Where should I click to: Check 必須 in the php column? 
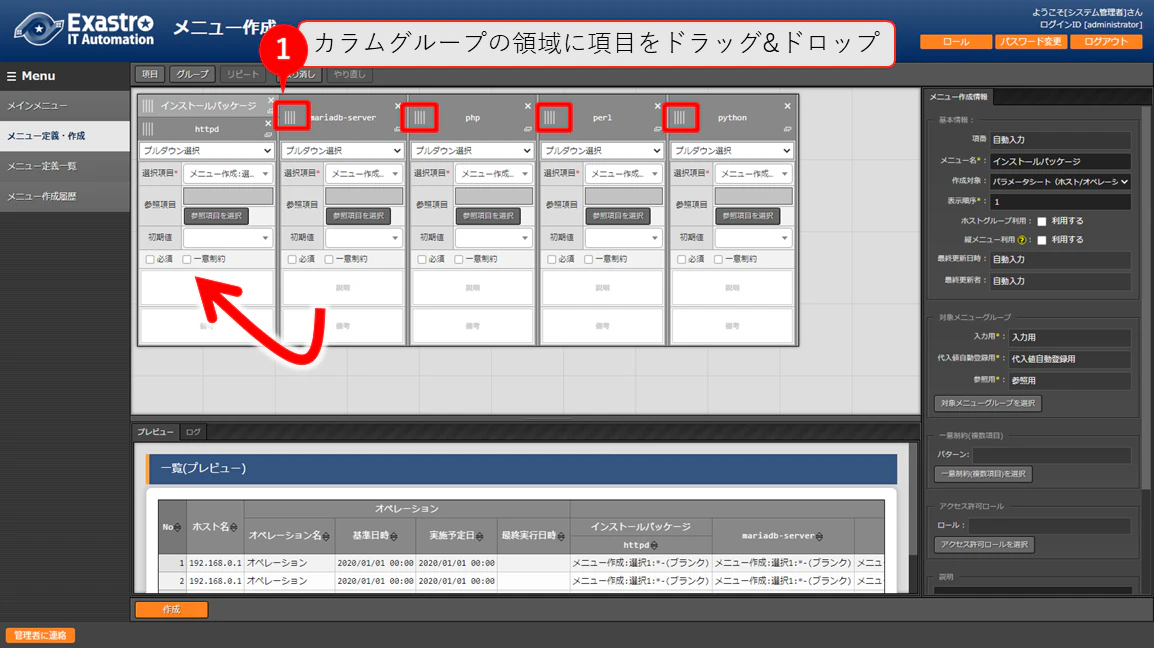click(422, 259)
